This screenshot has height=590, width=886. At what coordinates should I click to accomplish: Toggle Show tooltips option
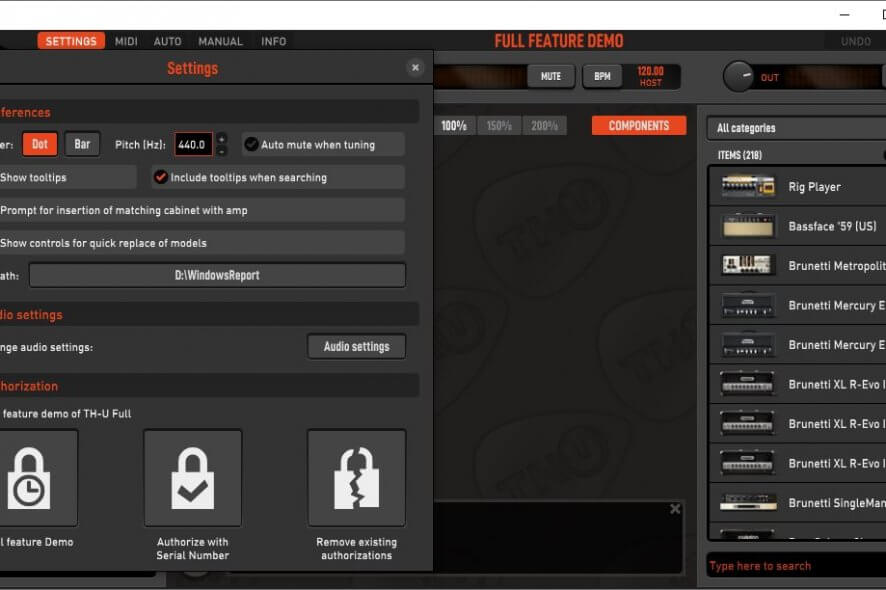click(x=68, y=177)
